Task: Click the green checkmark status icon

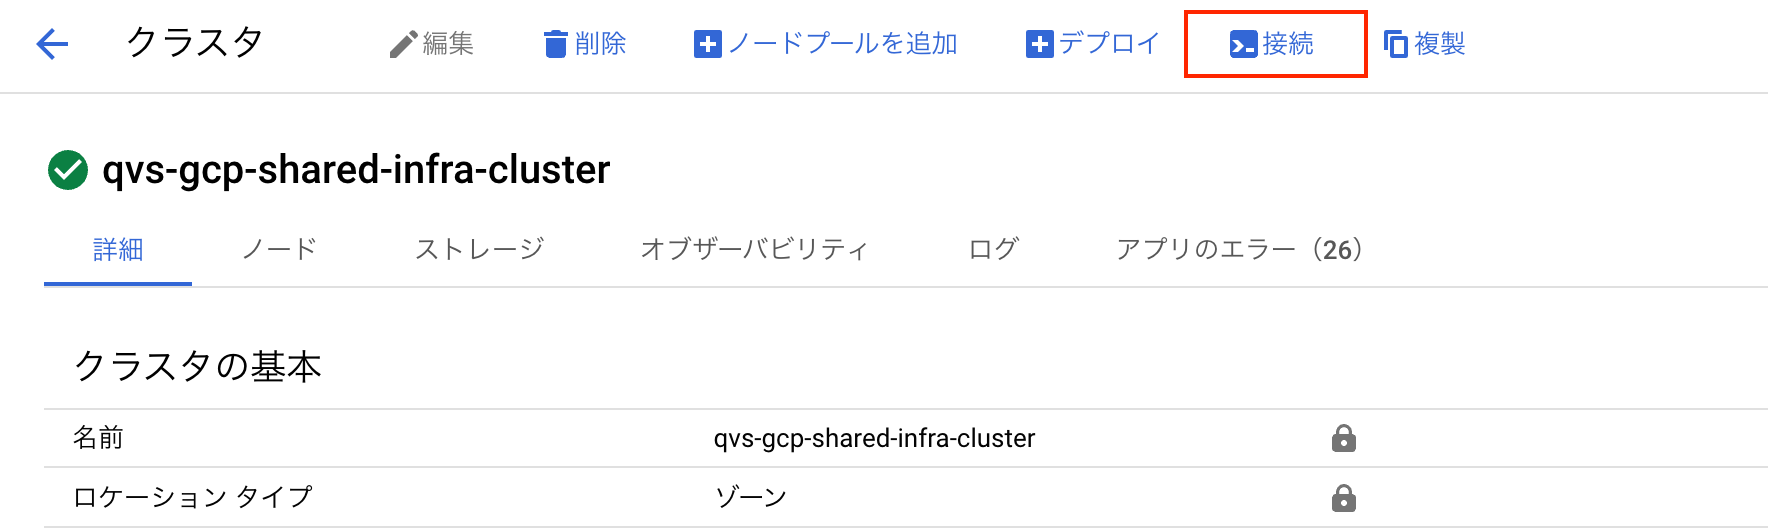Action: click(x=68, y=170)
